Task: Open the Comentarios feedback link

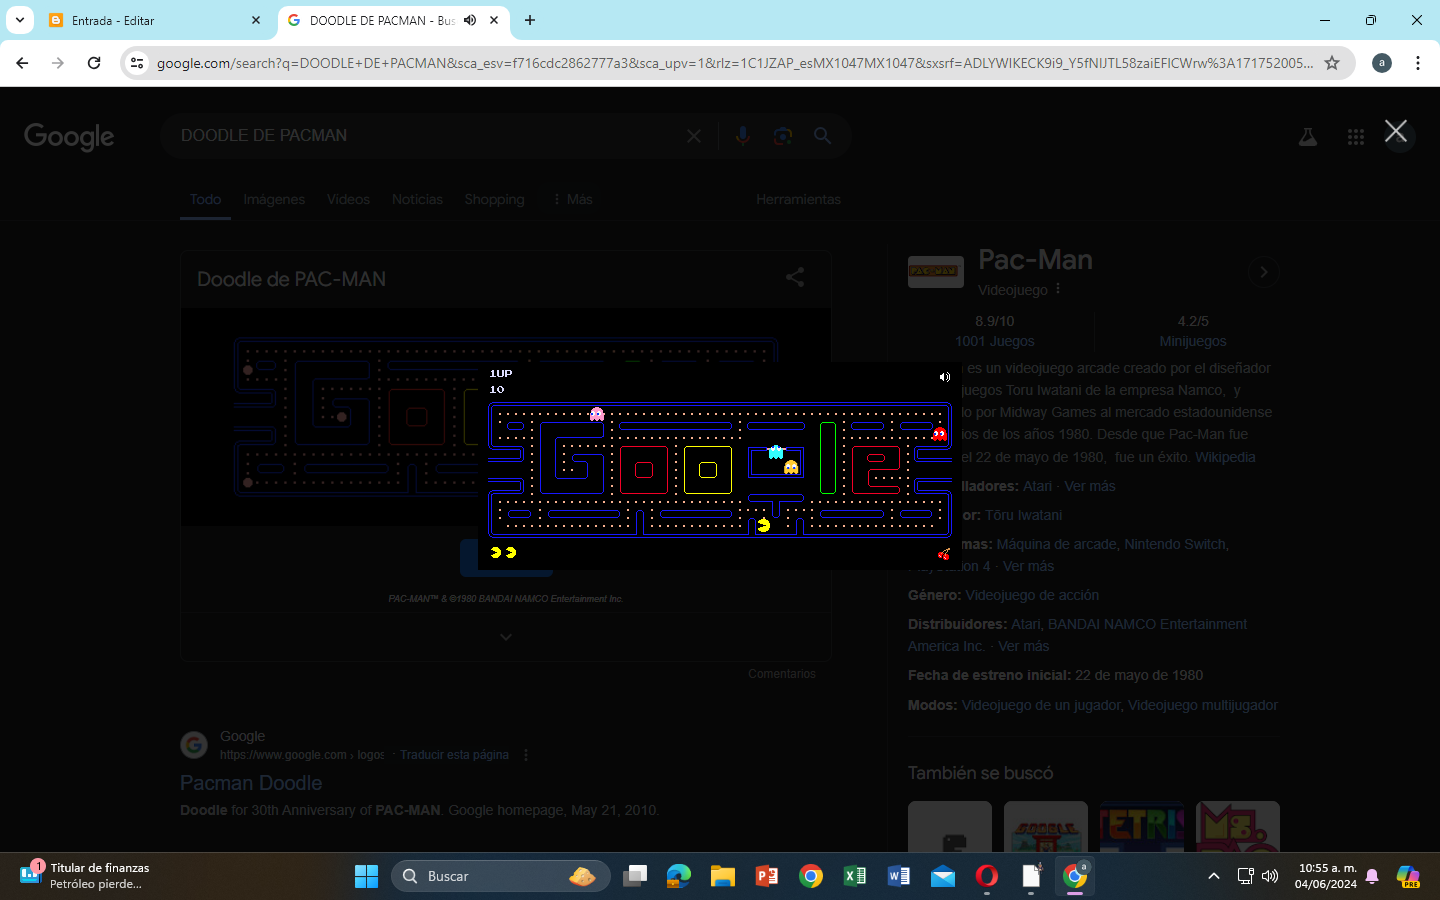Action: click(782, 674)
